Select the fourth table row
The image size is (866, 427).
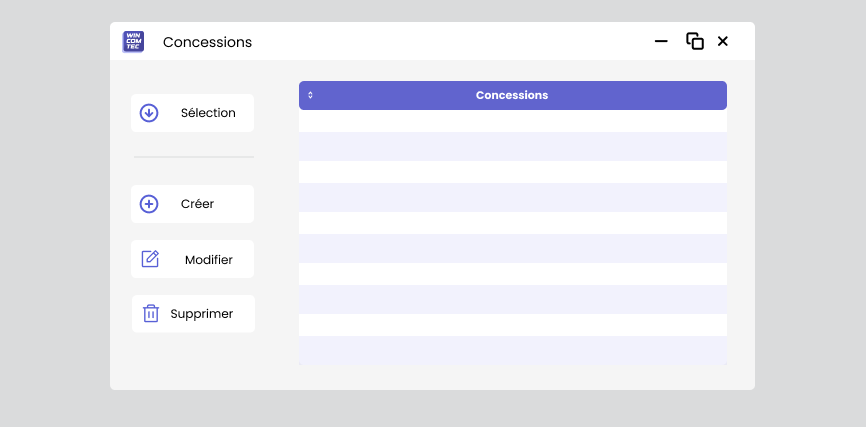(x=512, y=197)
